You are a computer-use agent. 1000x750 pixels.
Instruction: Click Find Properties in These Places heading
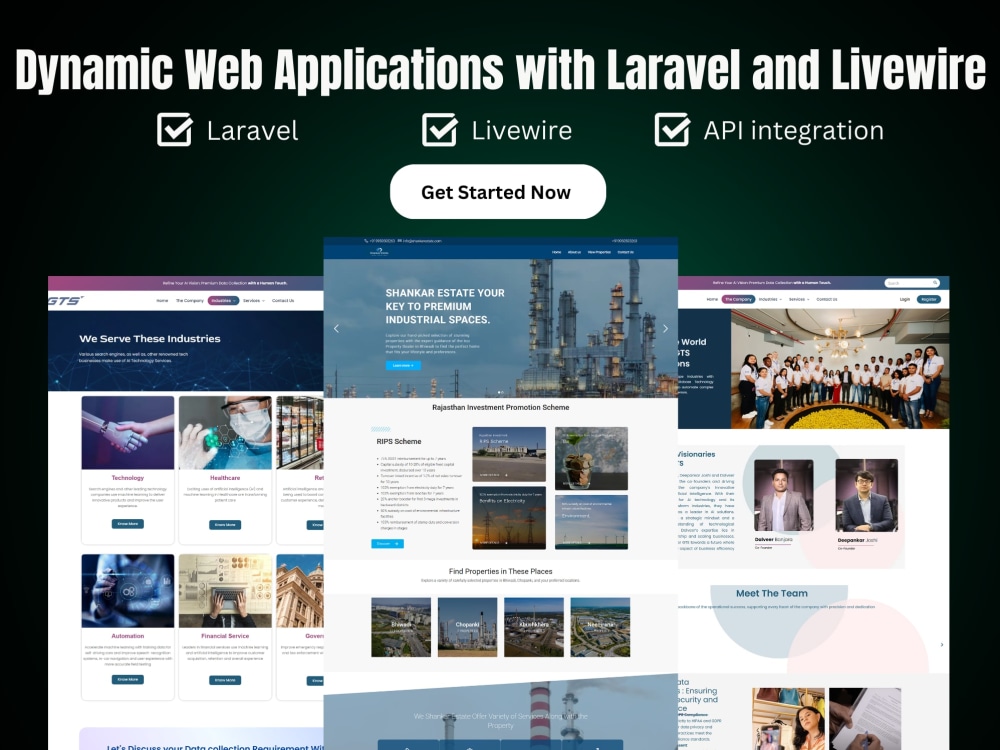pyautogui.click(x=501, y=571)
